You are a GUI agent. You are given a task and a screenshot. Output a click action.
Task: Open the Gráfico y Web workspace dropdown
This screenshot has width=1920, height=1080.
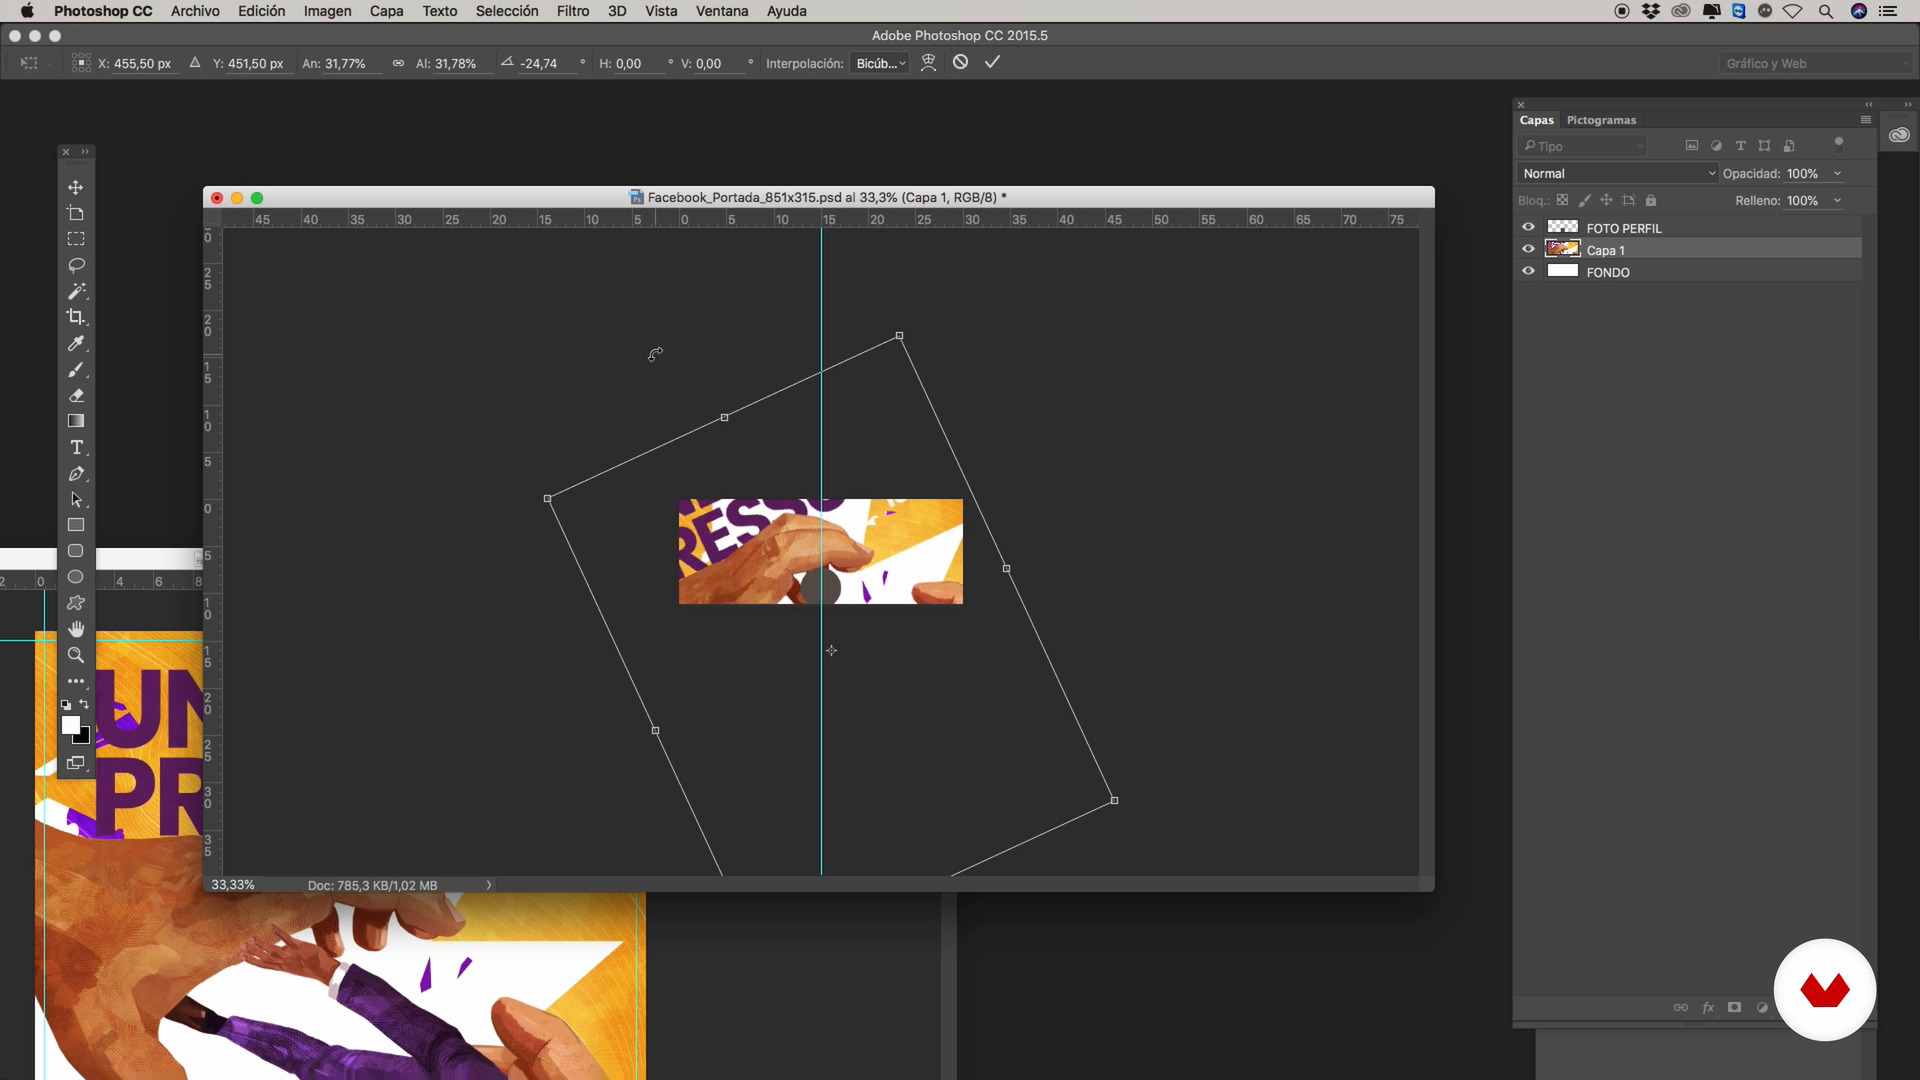[1816, 63]
